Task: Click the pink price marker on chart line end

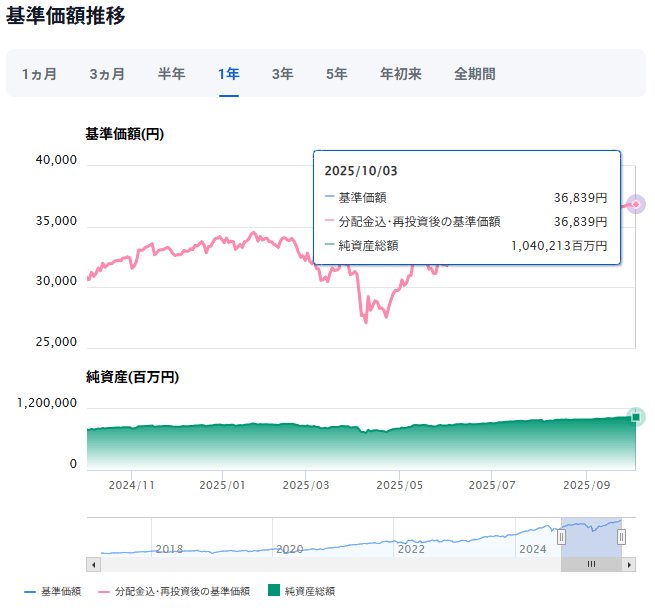Action: 636,204
